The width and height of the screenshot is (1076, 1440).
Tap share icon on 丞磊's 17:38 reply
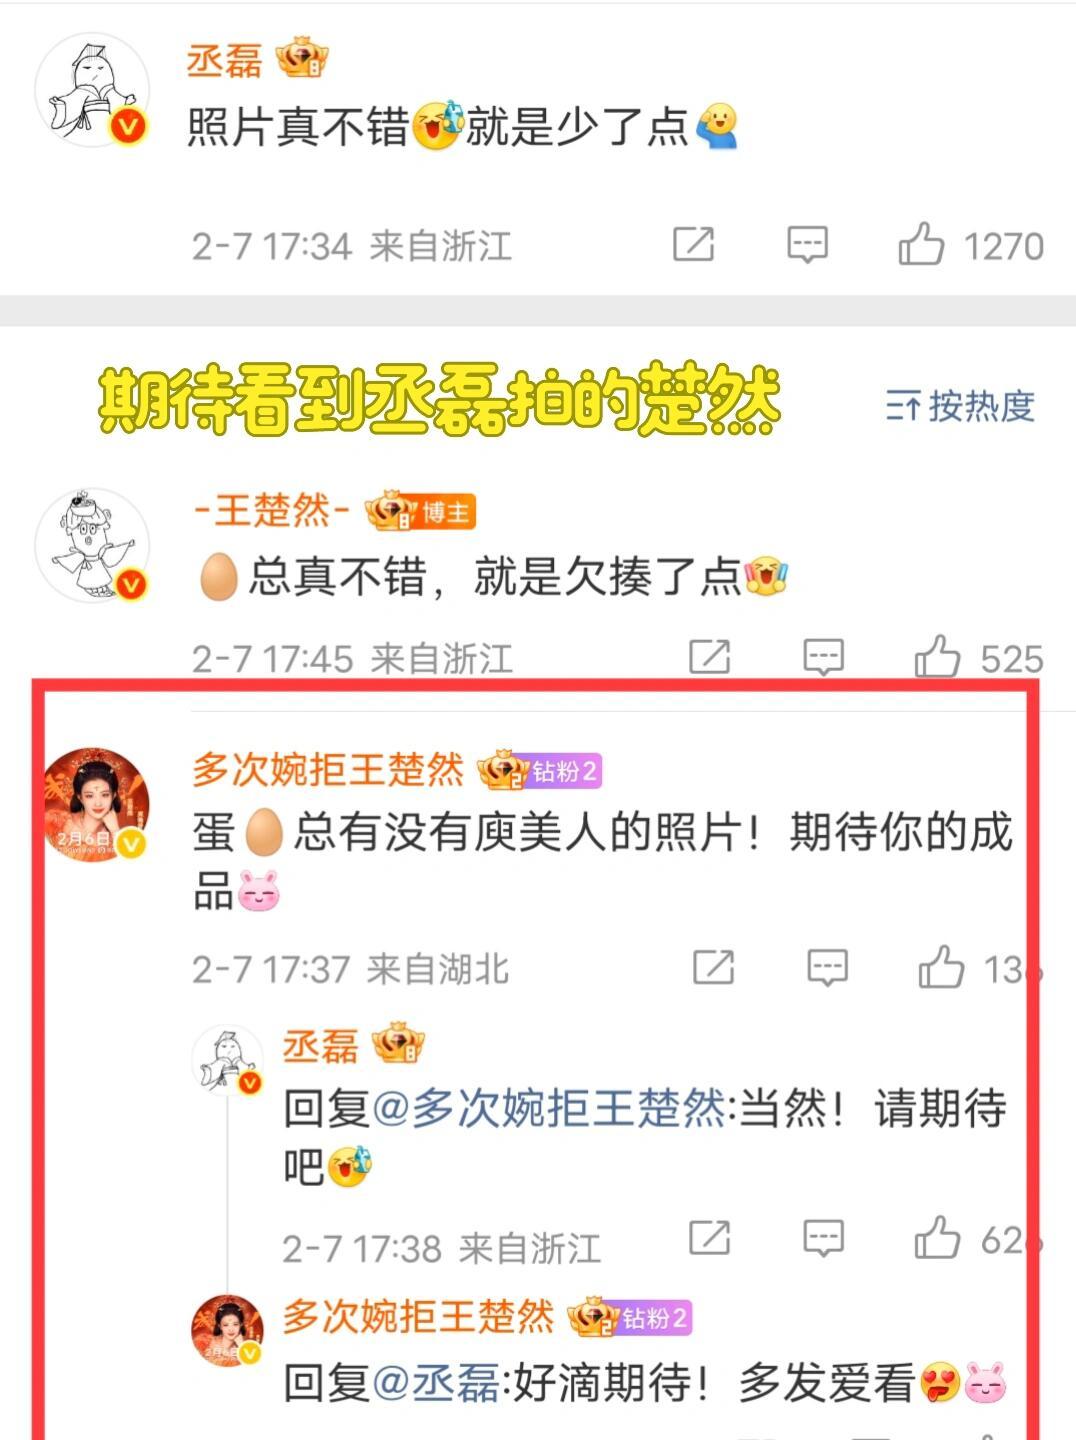(x=710, y=1238)
